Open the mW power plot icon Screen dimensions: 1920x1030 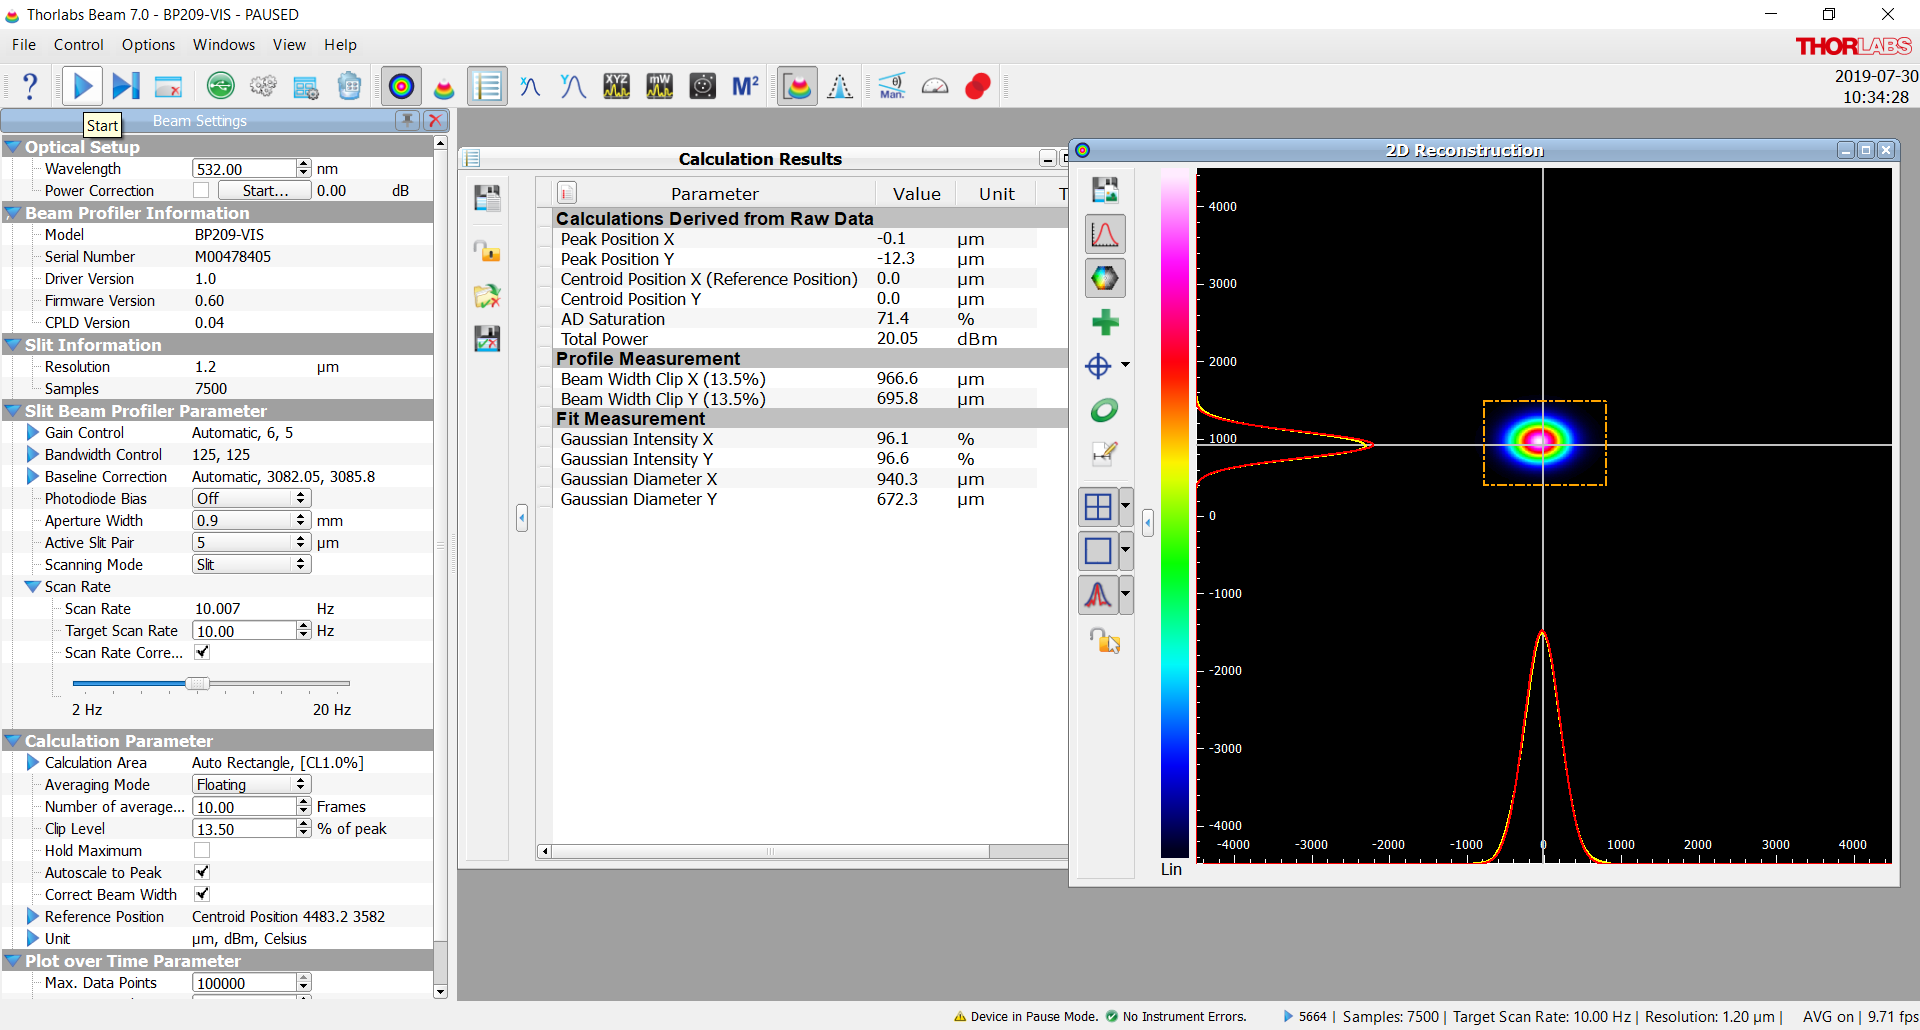(660, 87)
